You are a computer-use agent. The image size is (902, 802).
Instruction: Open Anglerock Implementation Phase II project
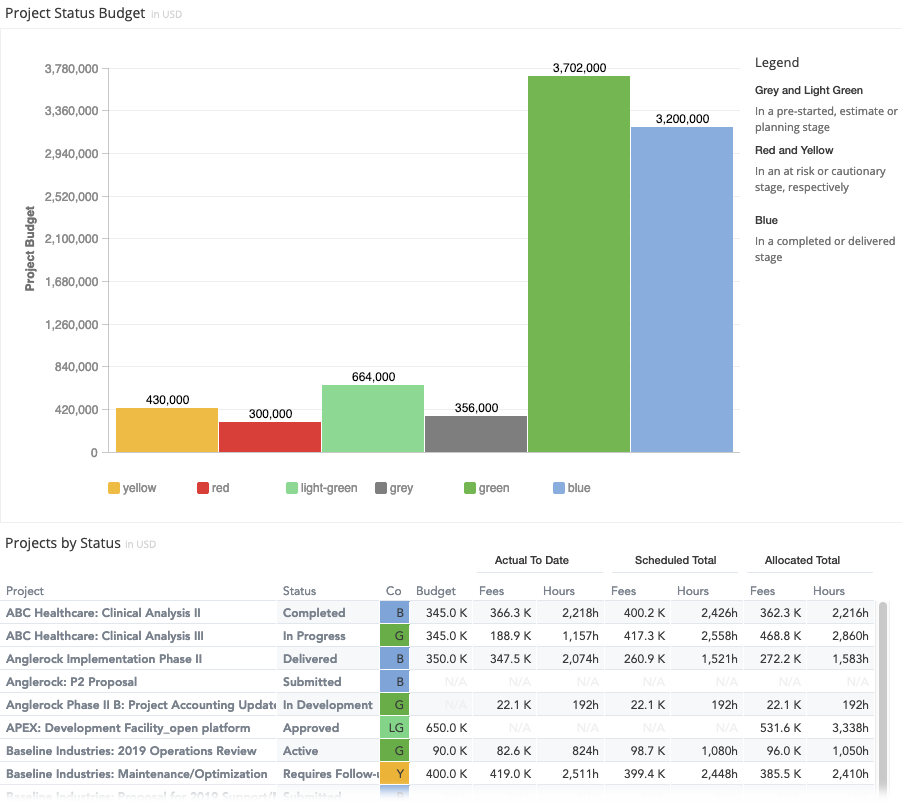pos(104,659)
